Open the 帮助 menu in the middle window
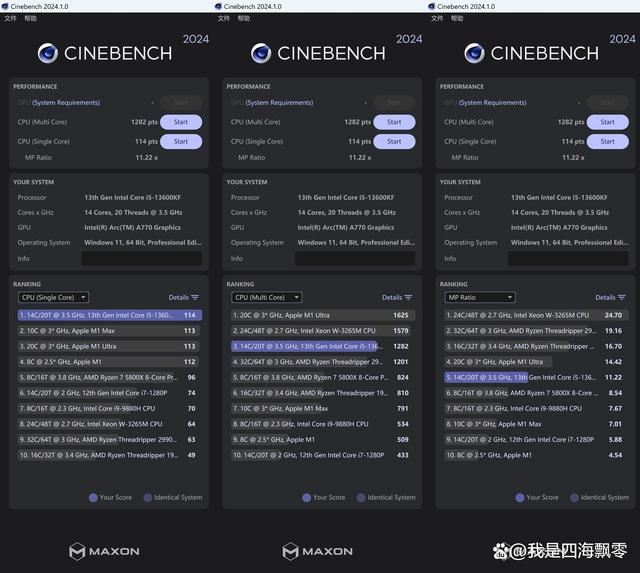 pyautogui.click(x=244, y=18)
